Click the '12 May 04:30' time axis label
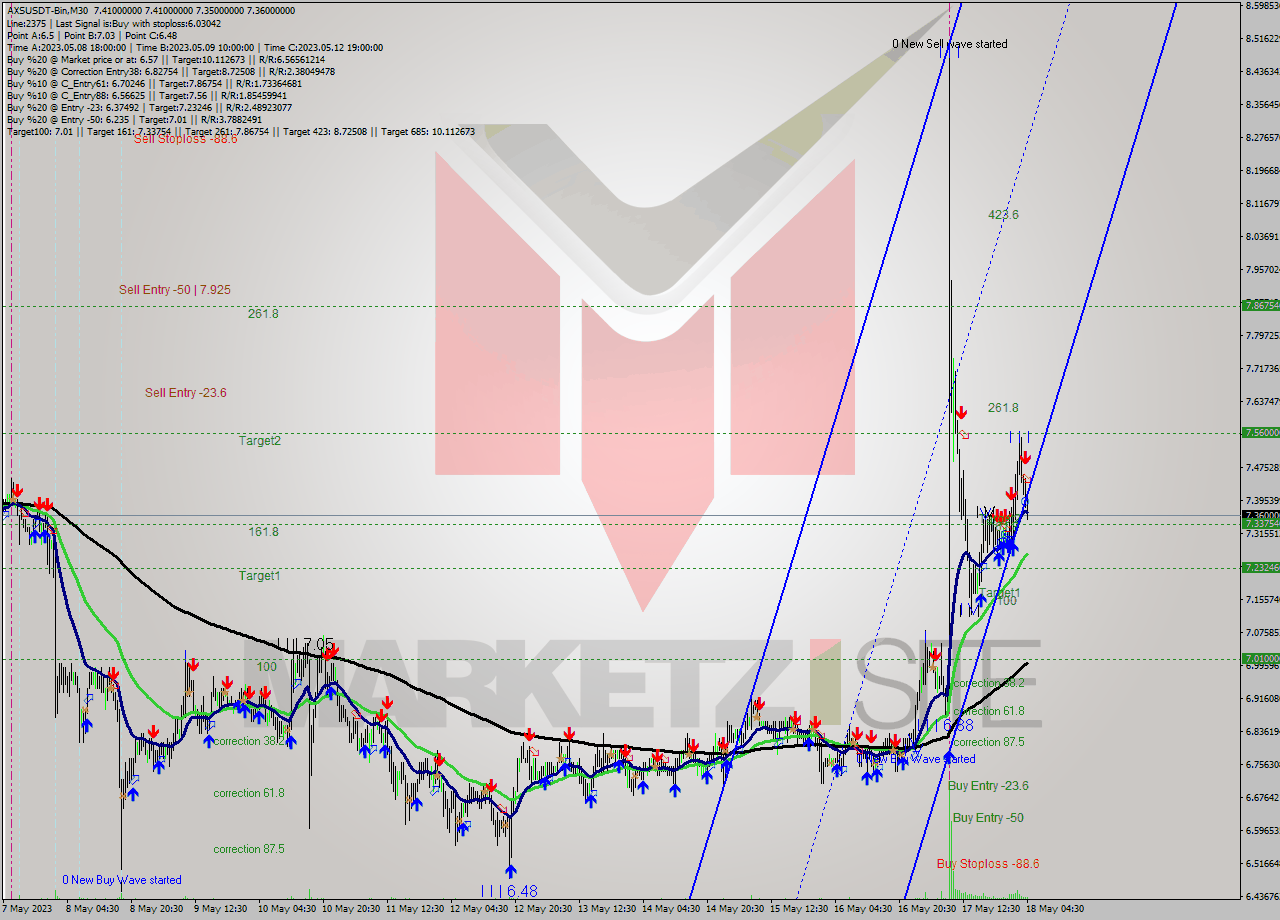Viewport: 1280px width, 920px height. 478,909
